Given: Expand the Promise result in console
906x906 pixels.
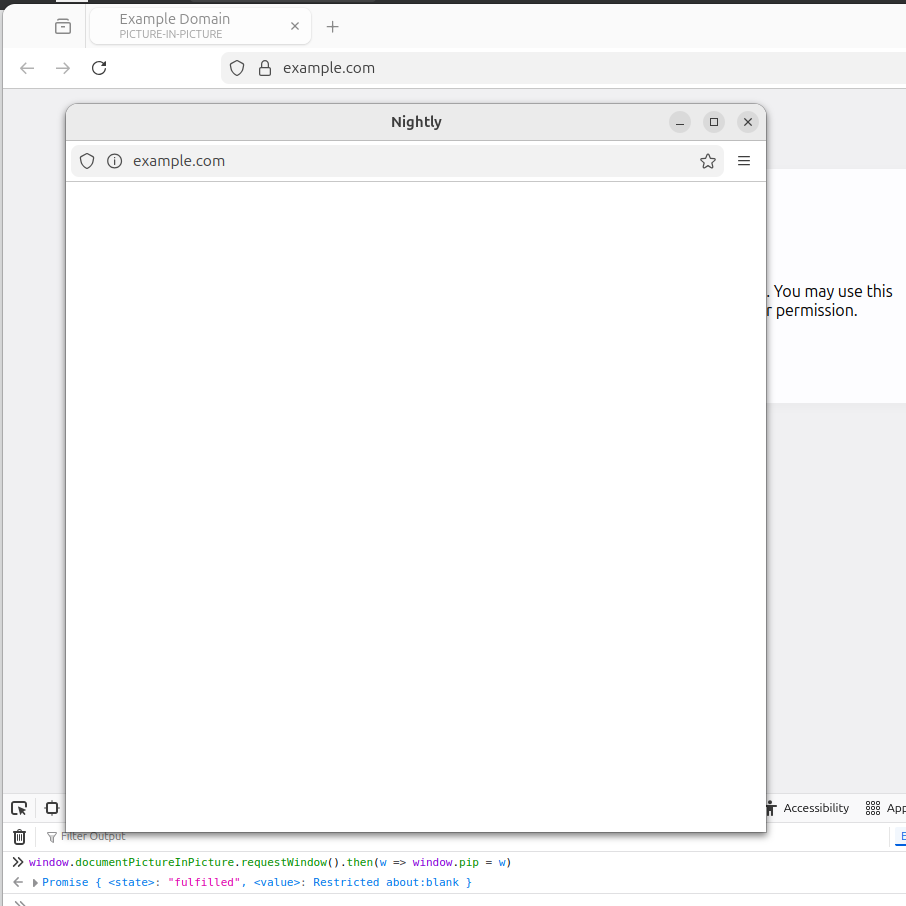Looking at the screenshot, I should (x=36, y=883).
